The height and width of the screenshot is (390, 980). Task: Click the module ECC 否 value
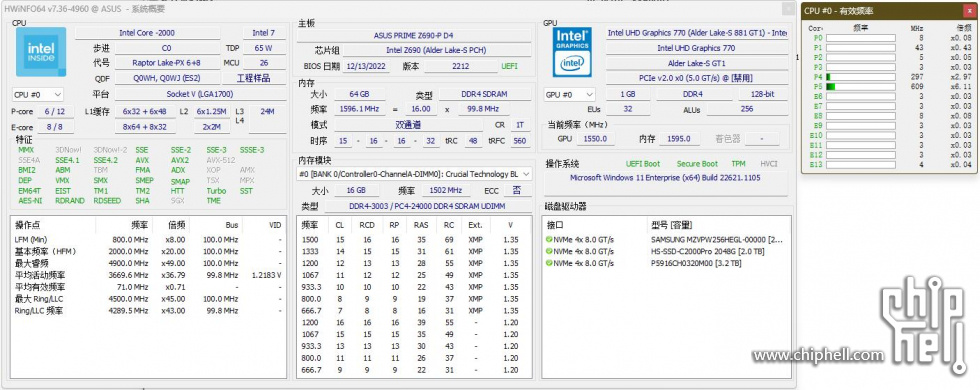(x=517, y=190)
